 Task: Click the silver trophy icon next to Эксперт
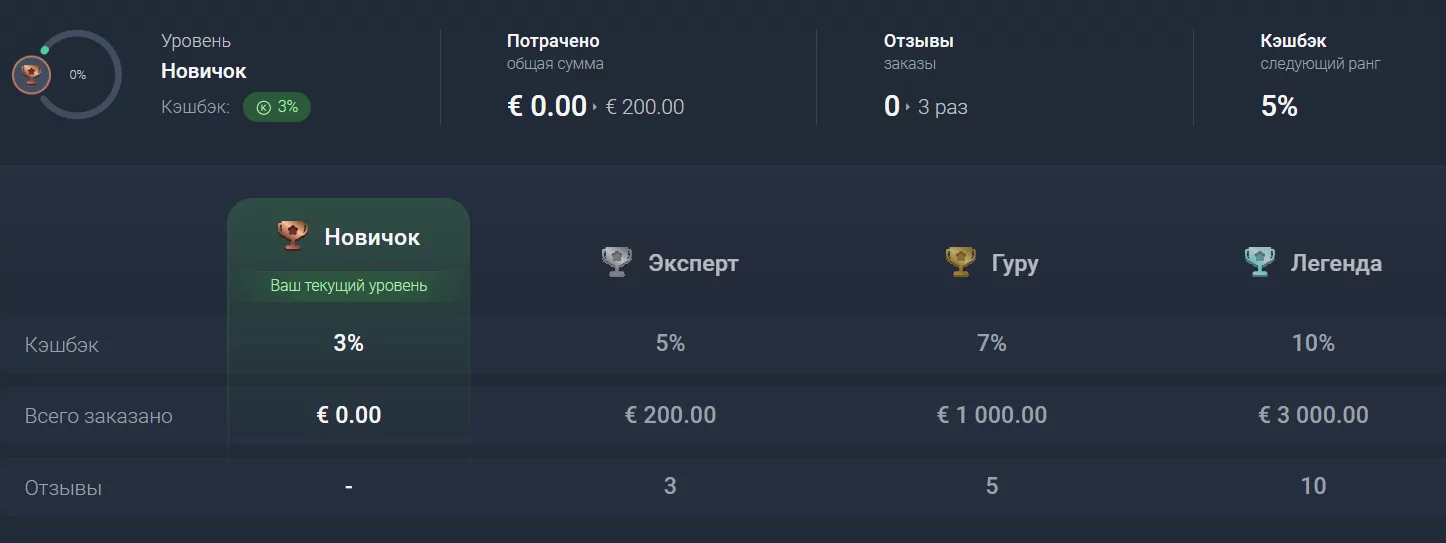tap(617, 263)
